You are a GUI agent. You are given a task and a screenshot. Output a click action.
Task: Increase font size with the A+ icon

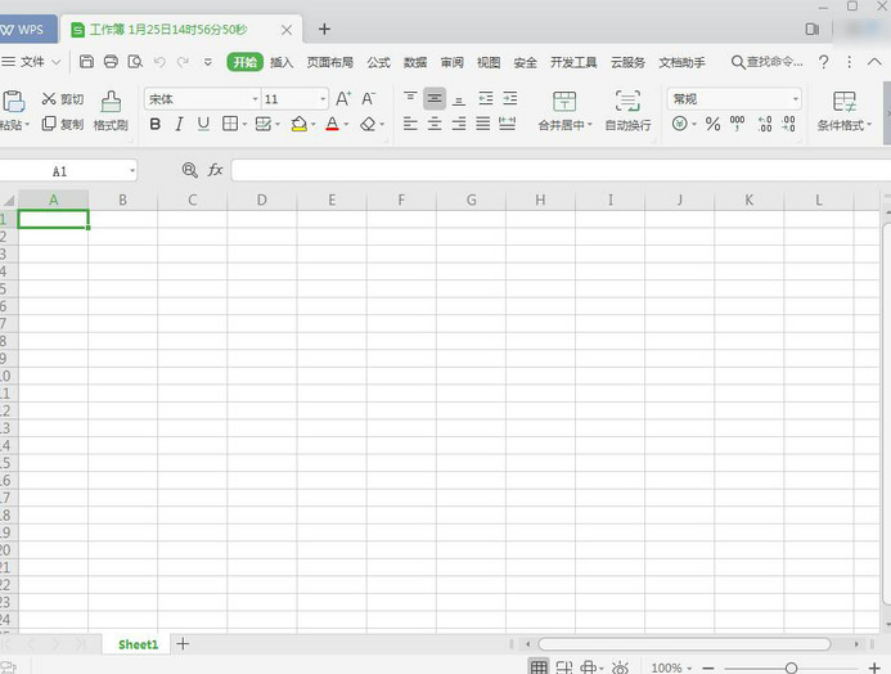(343, 98)
